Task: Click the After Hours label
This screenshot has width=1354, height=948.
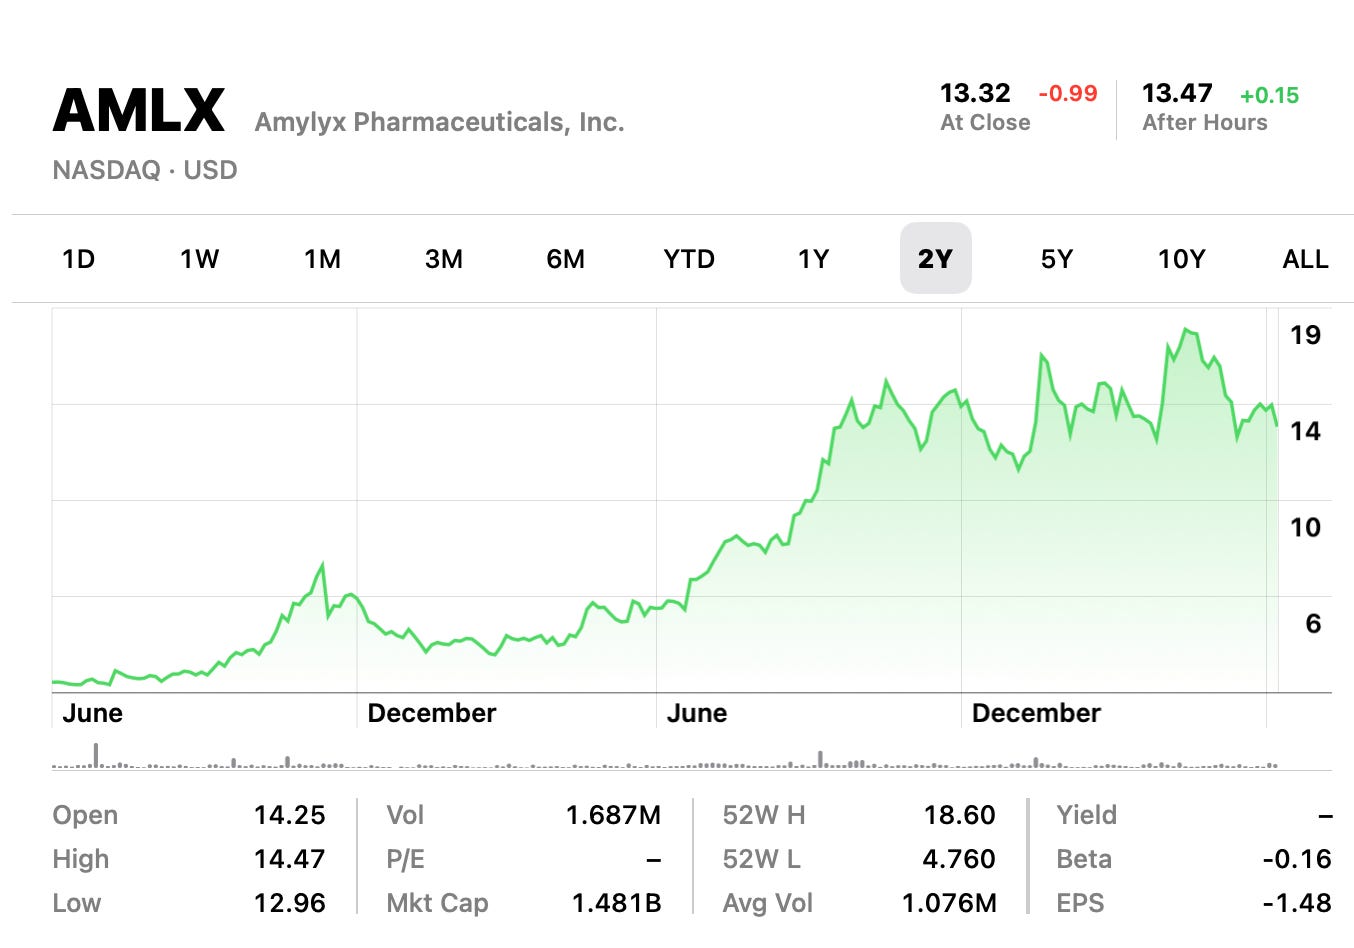Action: [x=1205, y=122]
